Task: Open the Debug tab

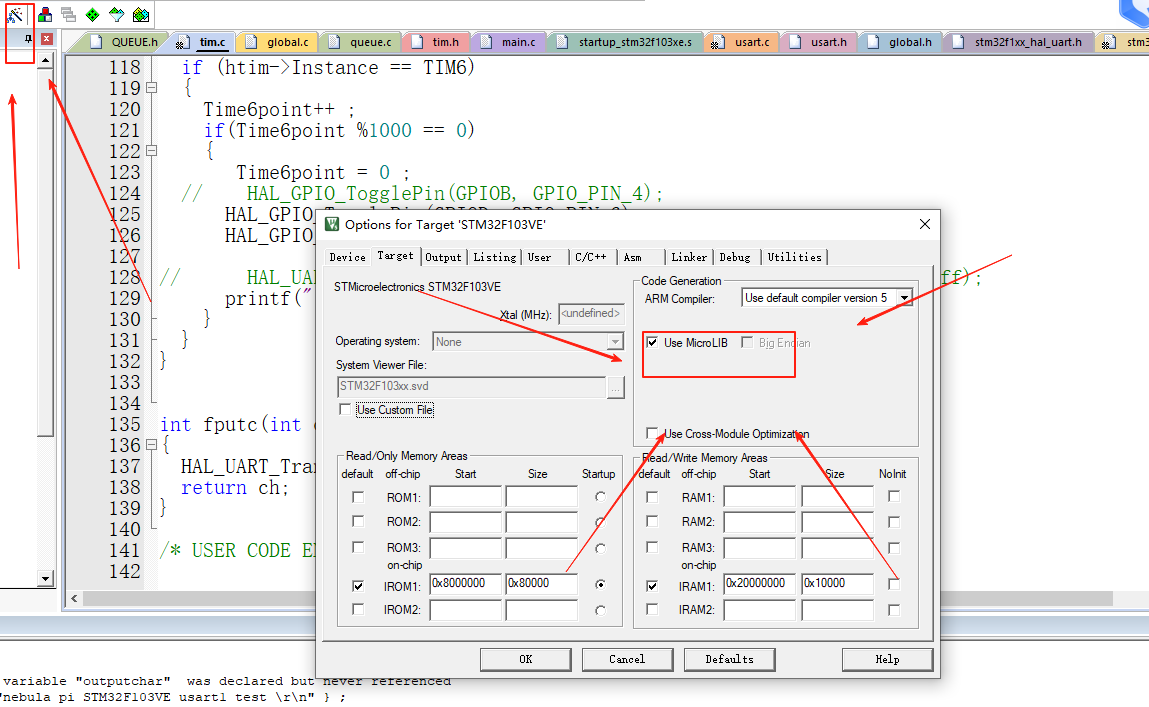Action: (x=735, y=257)
